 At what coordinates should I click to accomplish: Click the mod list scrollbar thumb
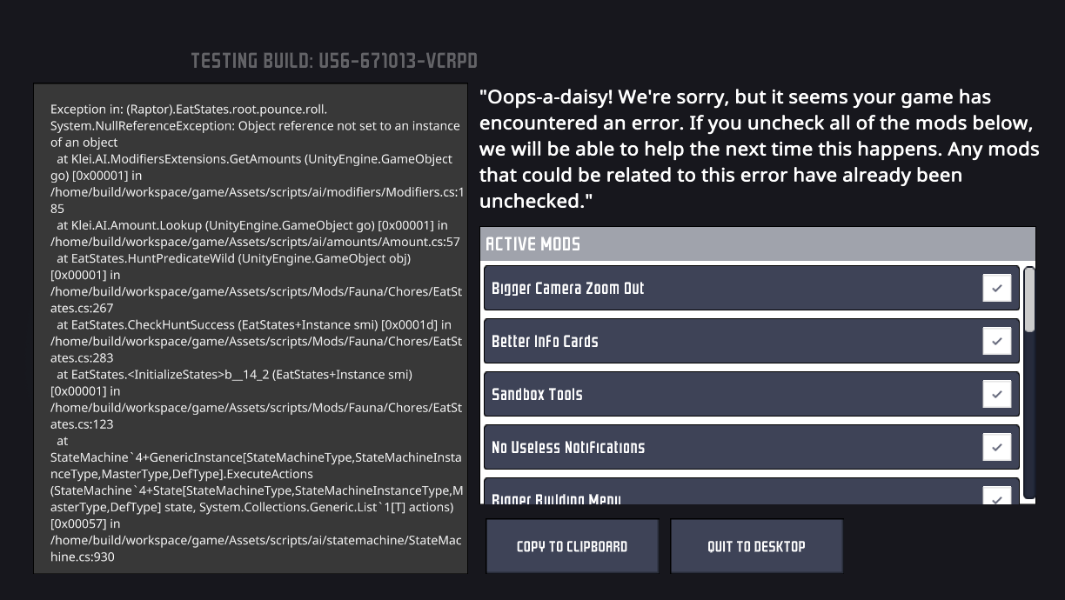click(x=1029, y=299)
